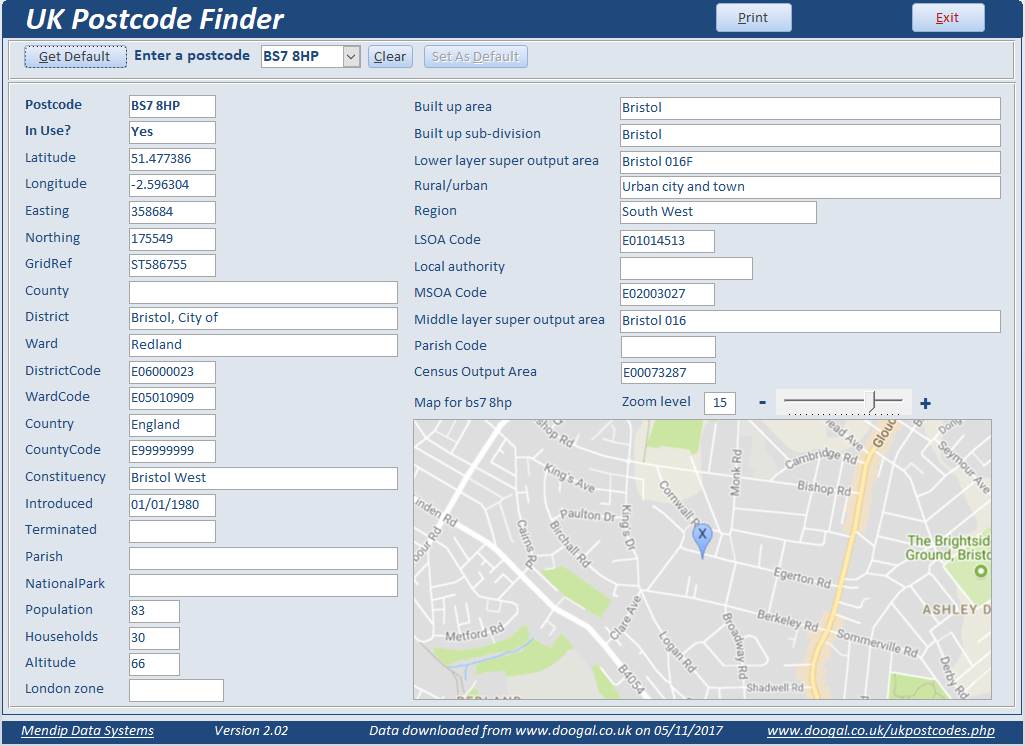Click the Easting field 358684
1025x746 pixels.
(x=172, y=212)
